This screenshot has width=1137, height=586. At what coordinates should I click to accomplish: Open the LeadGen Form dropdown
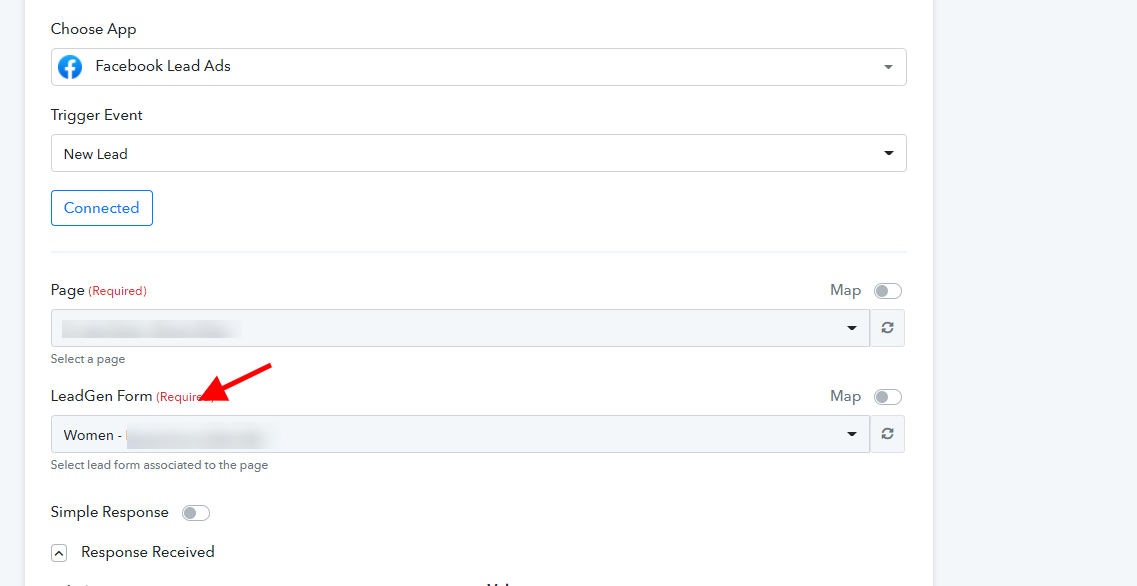[460, 434]
